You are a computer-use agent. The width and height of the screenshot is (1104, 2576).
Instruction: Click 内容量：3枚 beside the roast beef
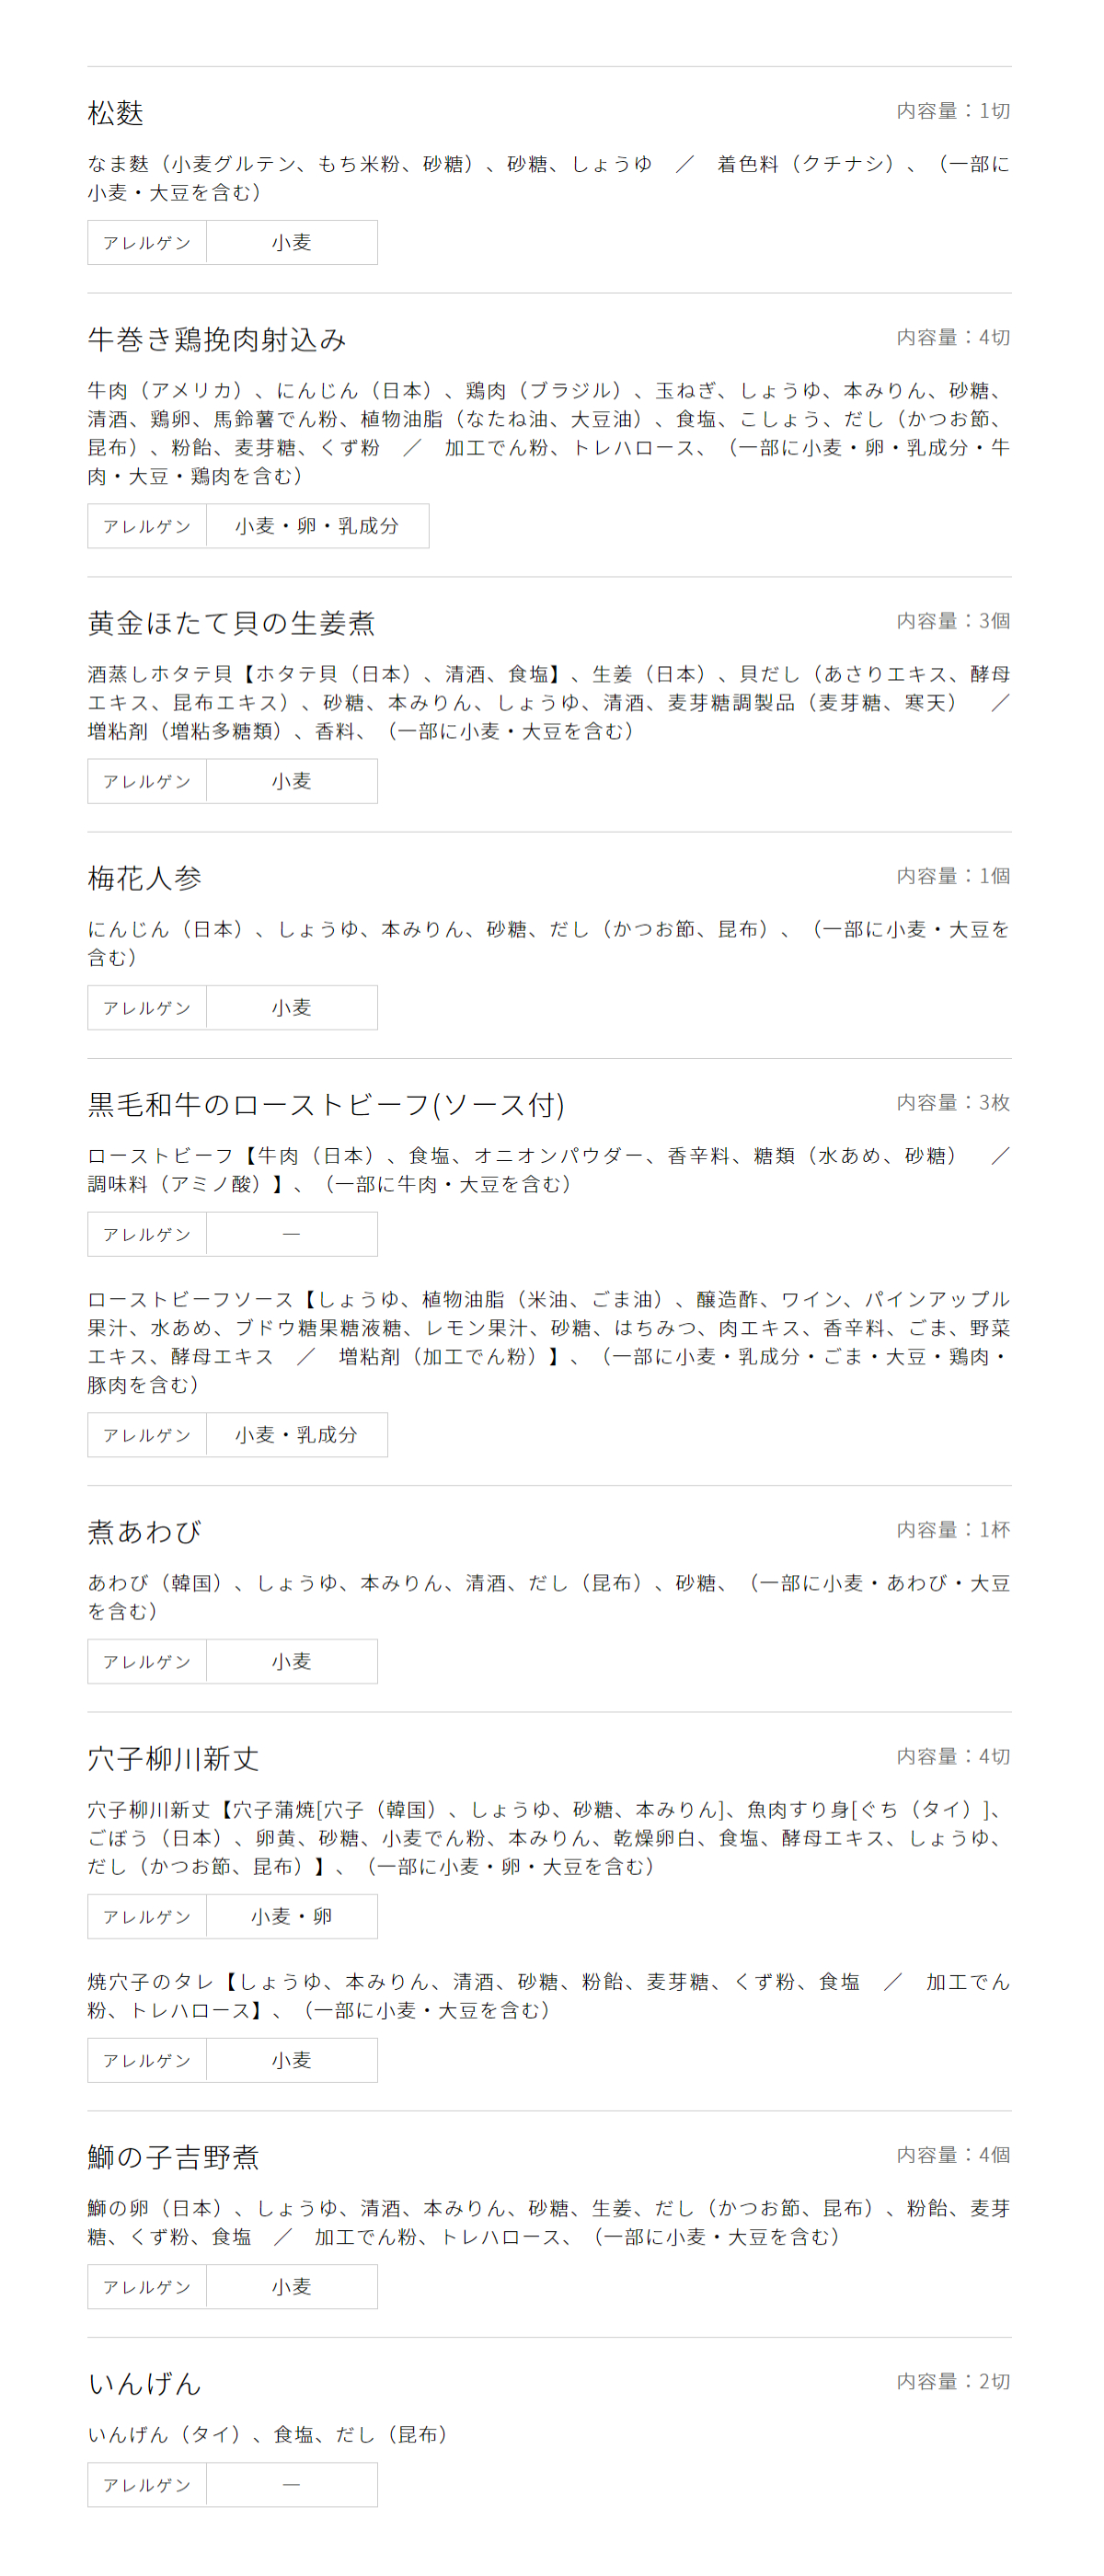[x=953, y=1103]
